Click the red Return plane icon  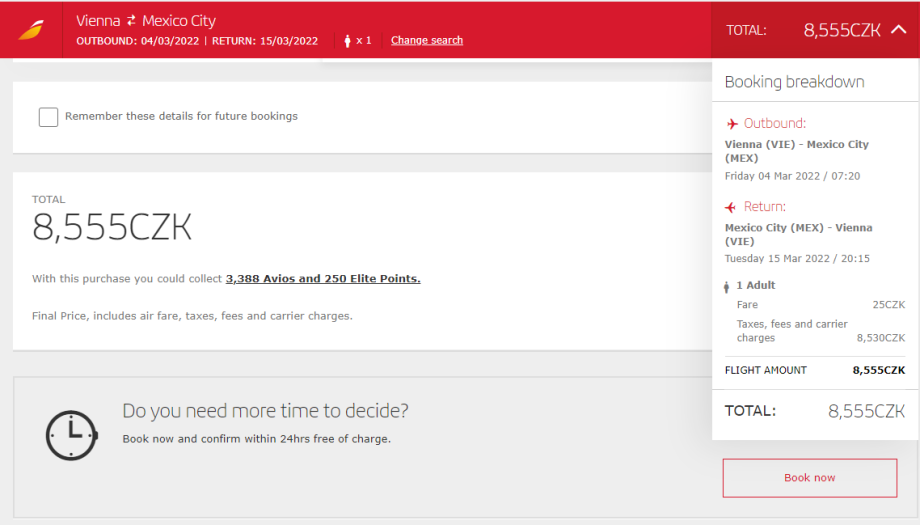732,207
